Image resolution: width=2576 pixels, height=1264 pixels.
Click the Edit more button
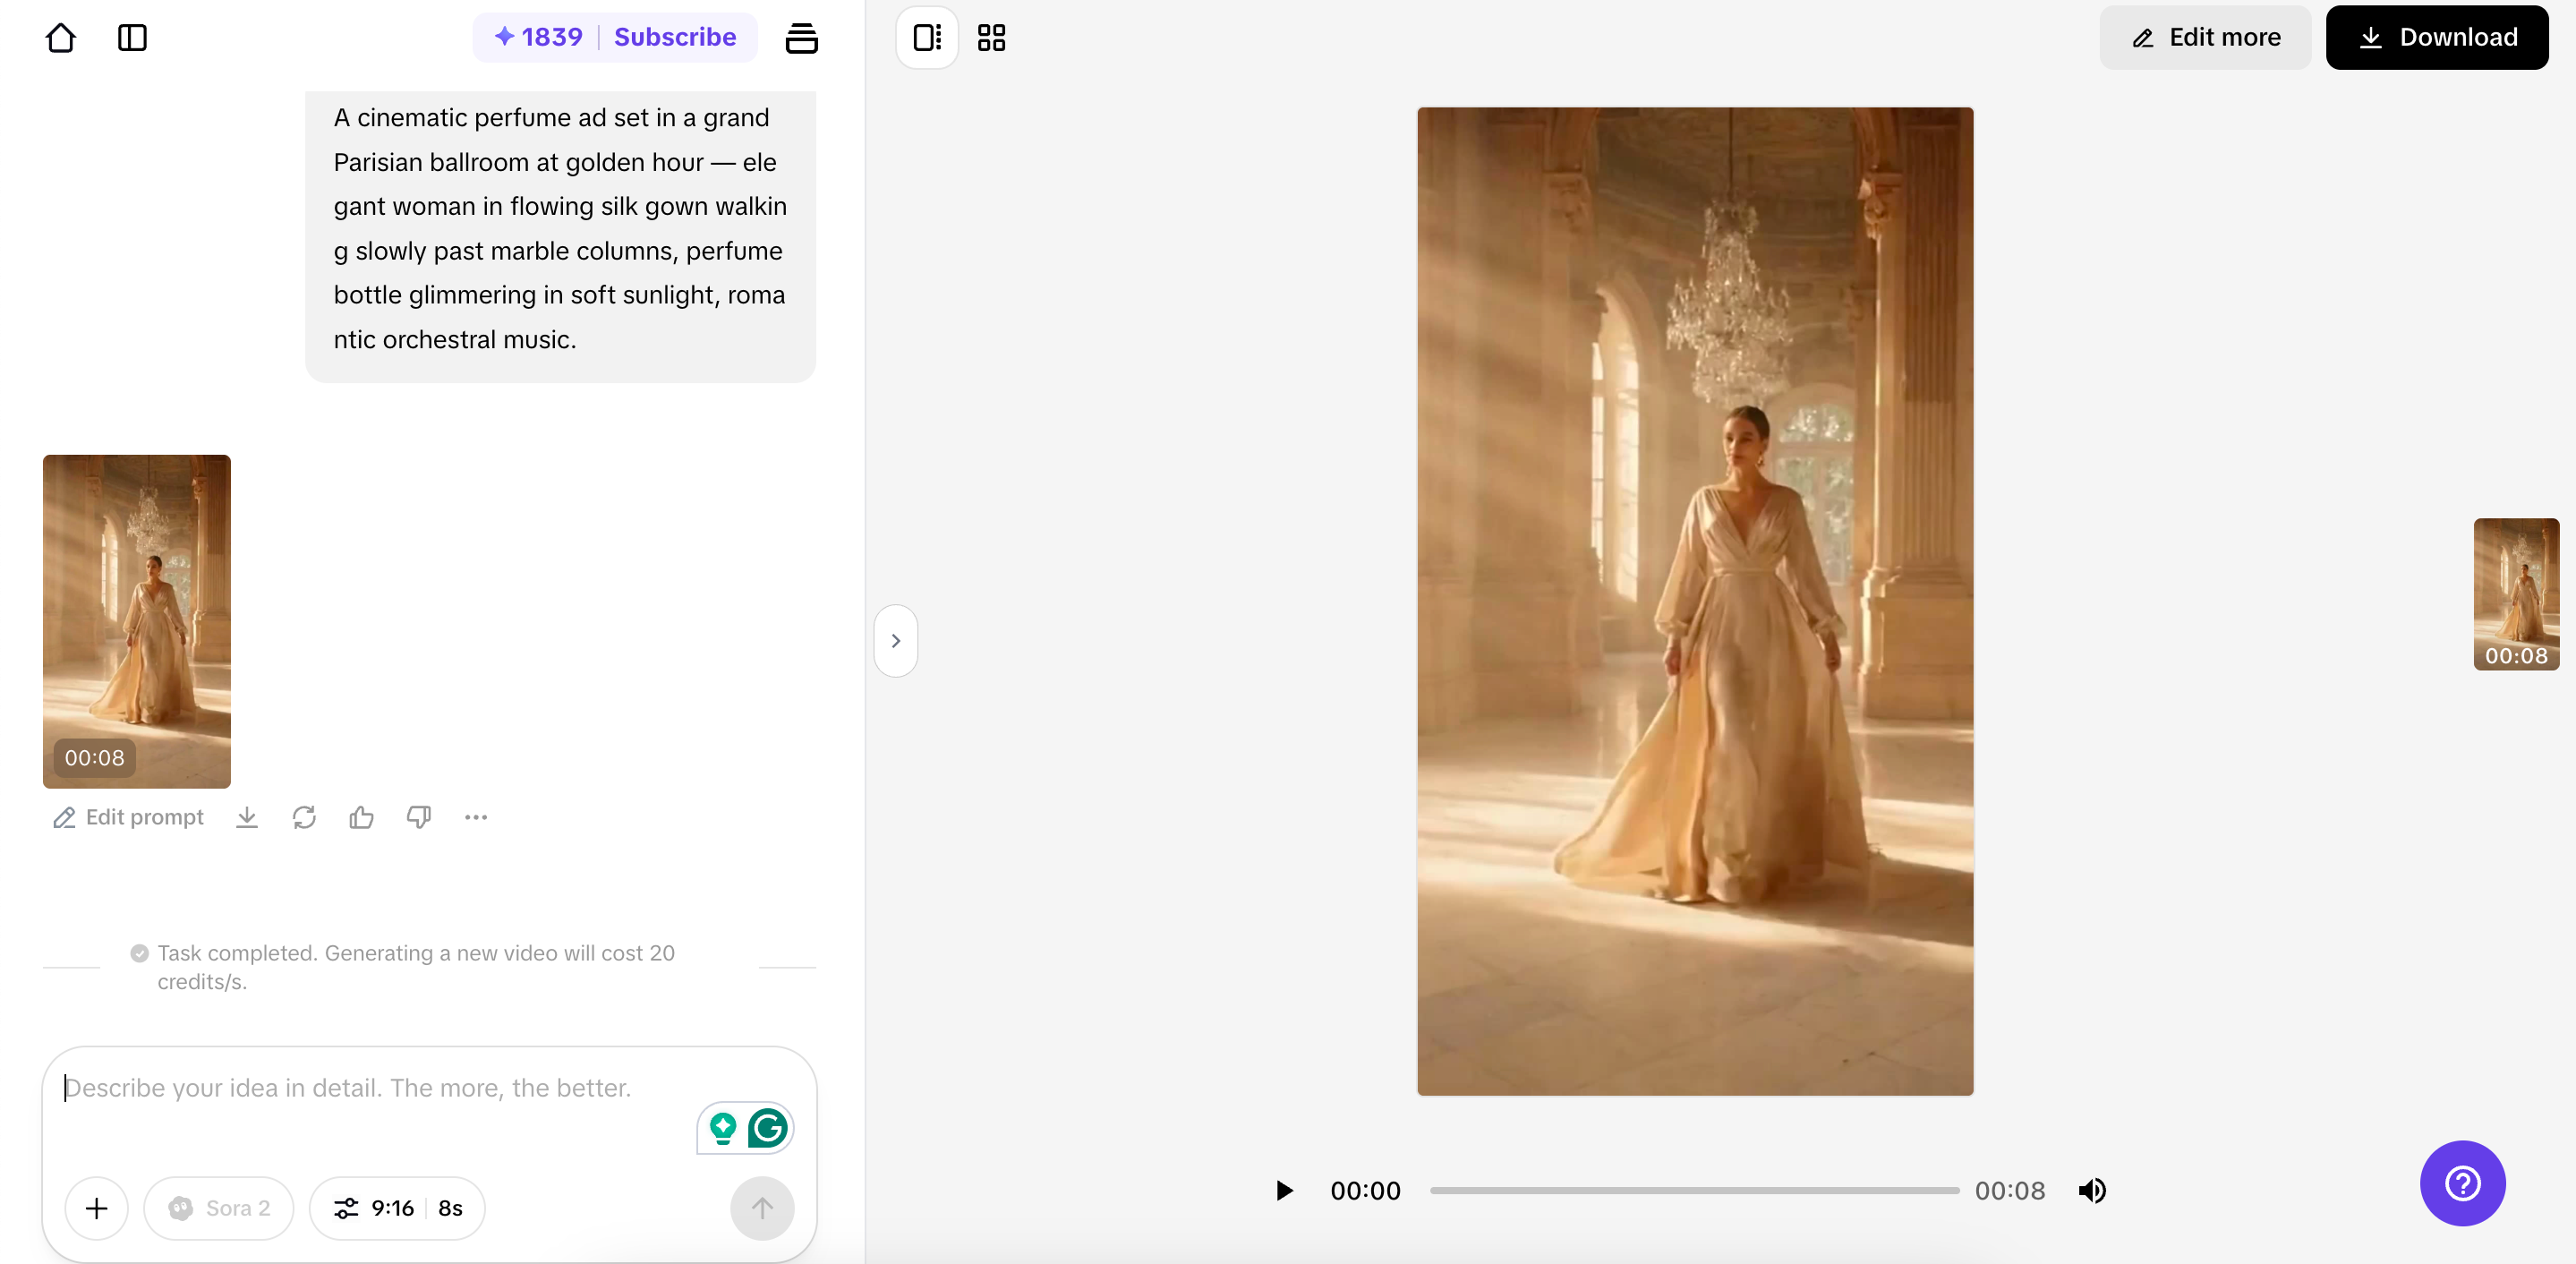[x=2205, y=37]
